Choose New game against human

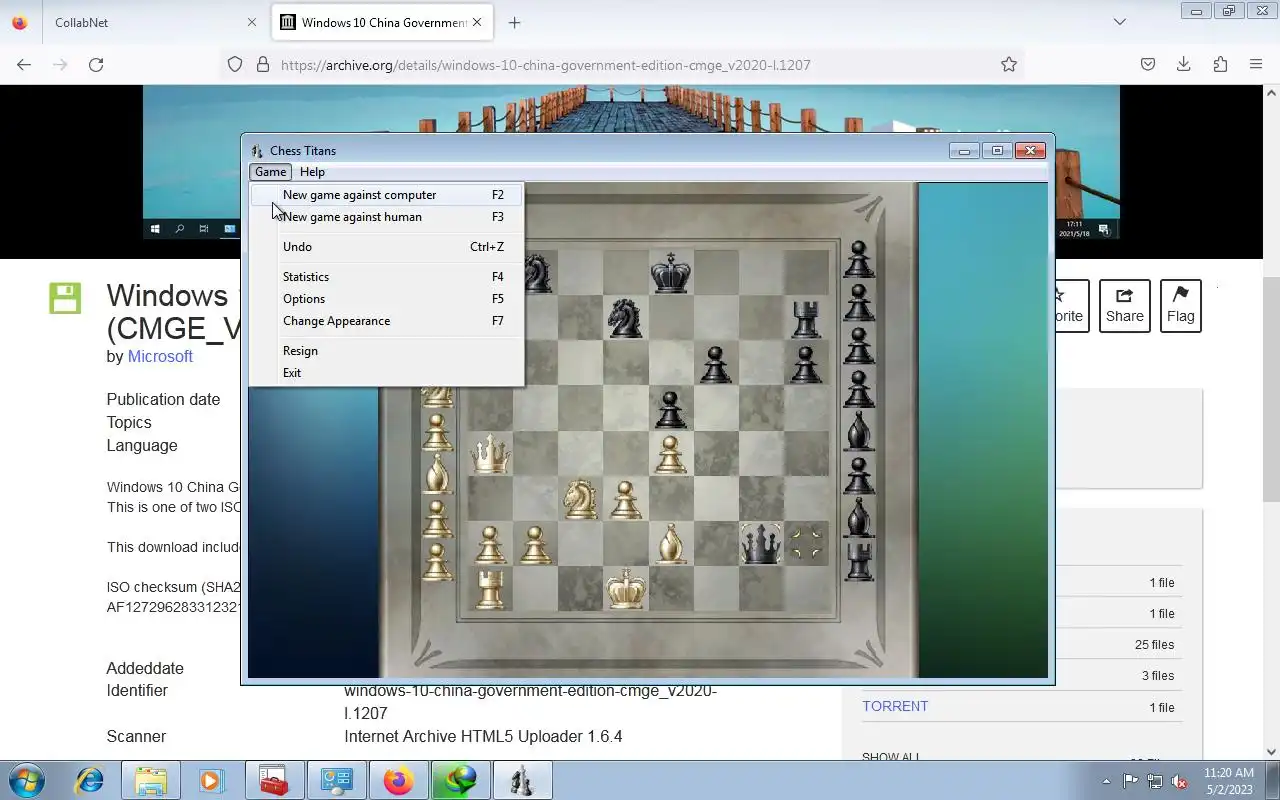tap(386, 217)
